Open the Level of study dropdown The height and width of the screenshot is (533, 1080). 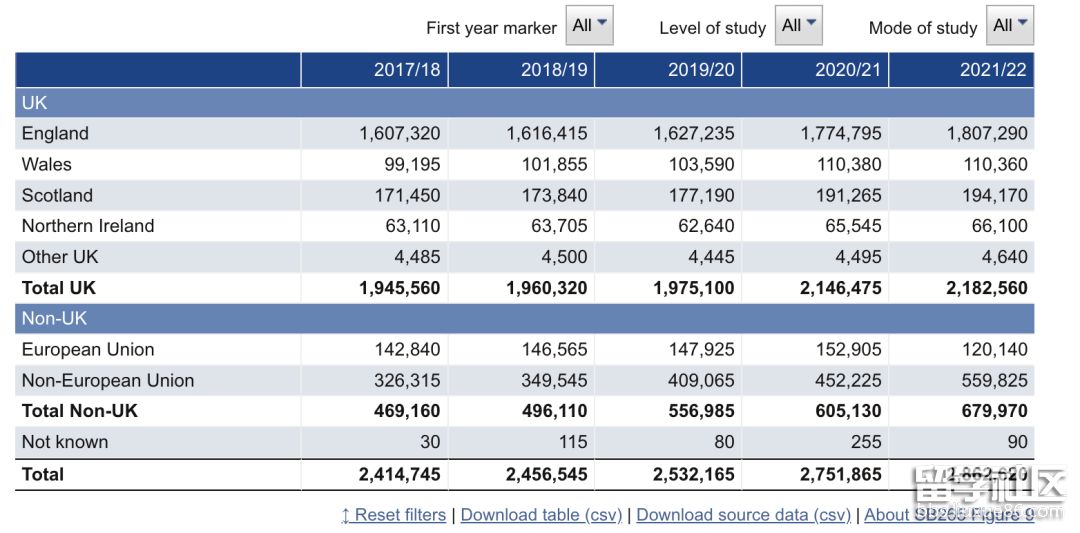click(798, 26)
